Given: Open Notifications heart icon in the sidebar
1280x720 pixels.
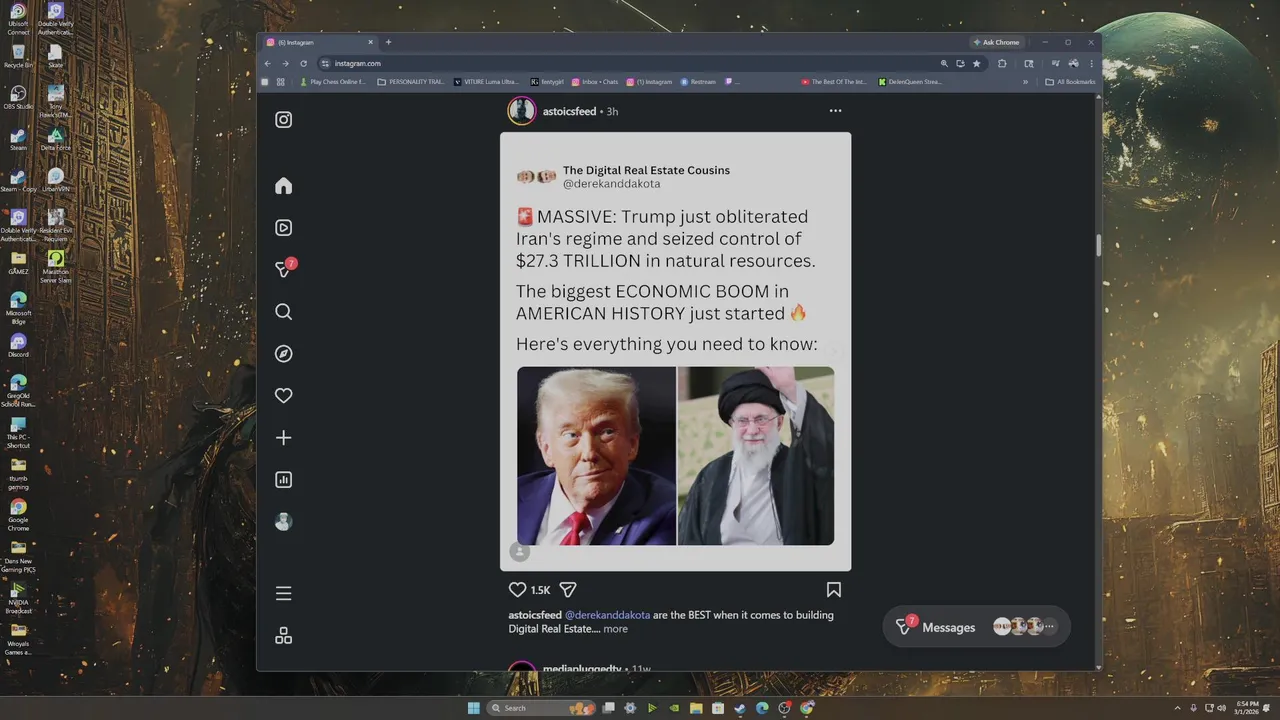Looking at the screenshot, I should (x=284, y=396).
